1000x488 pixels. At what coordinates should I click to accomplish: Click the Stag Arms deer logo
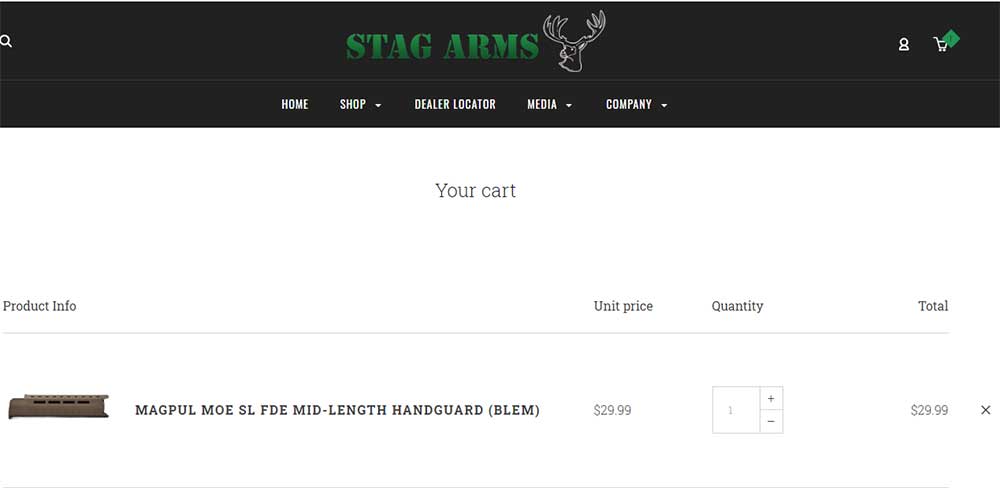point(574,42)
